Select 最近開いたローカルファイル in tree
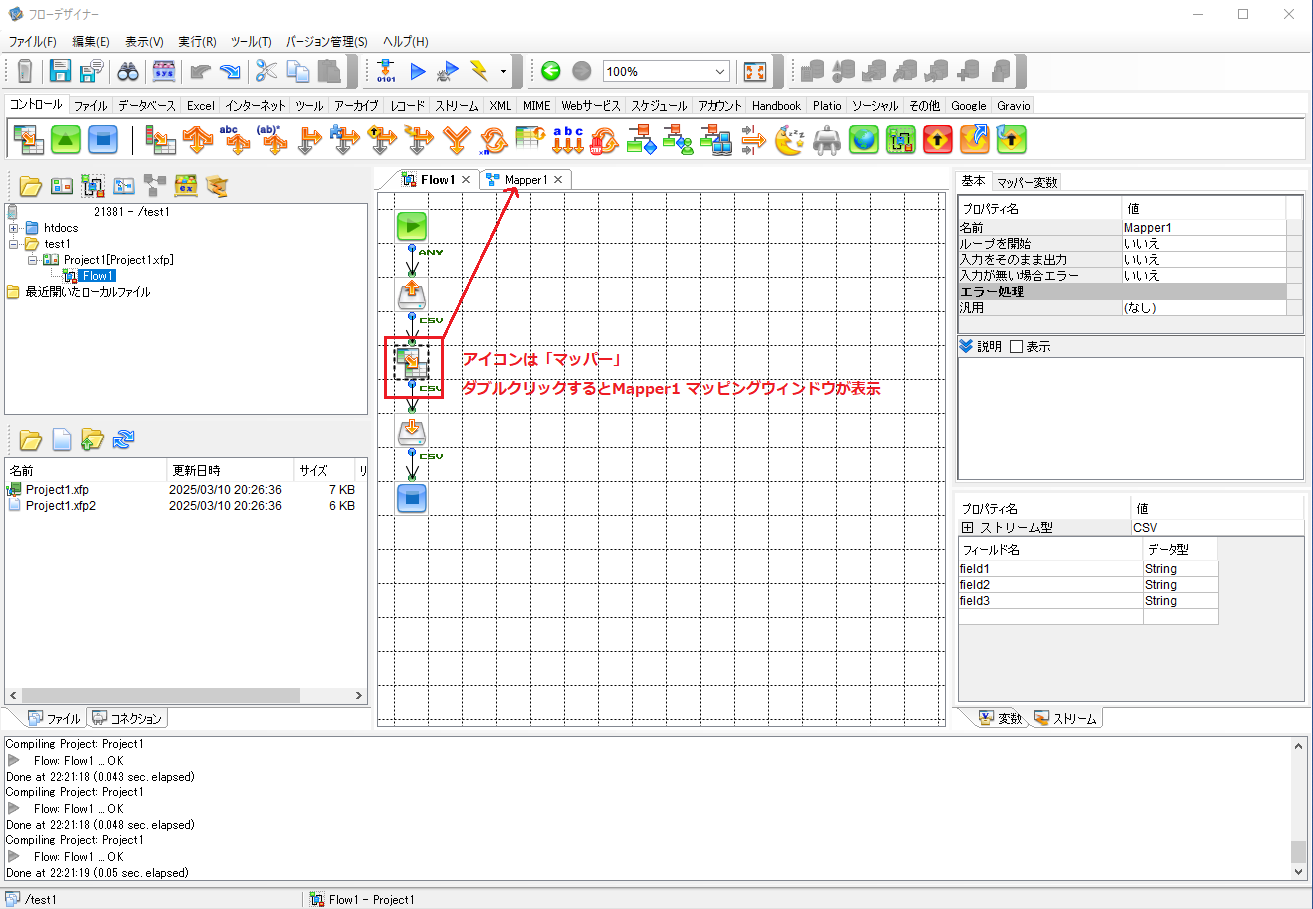Viewport: 1313px width, 909px height. tap(87, 292)
